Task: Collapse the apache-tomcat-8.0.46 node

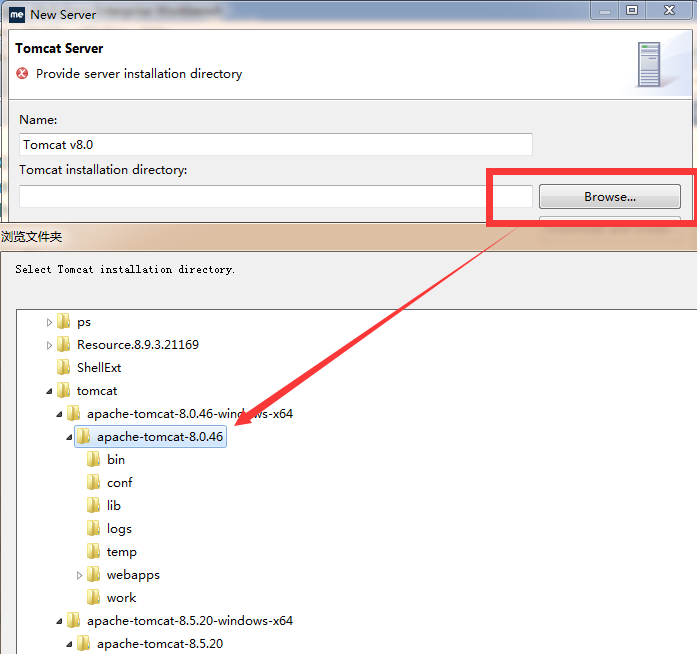Action: point(69,437)
